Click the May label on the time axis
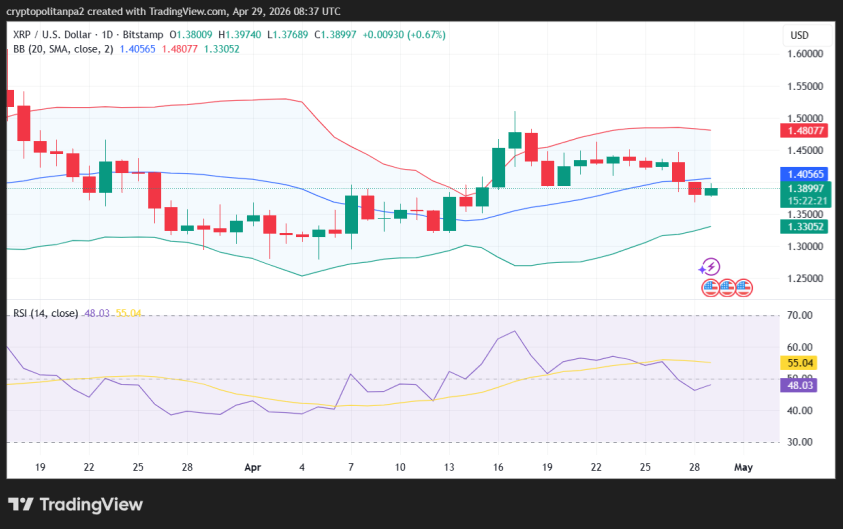Screen dimensions: 843x529 click(x=743, y=467)
